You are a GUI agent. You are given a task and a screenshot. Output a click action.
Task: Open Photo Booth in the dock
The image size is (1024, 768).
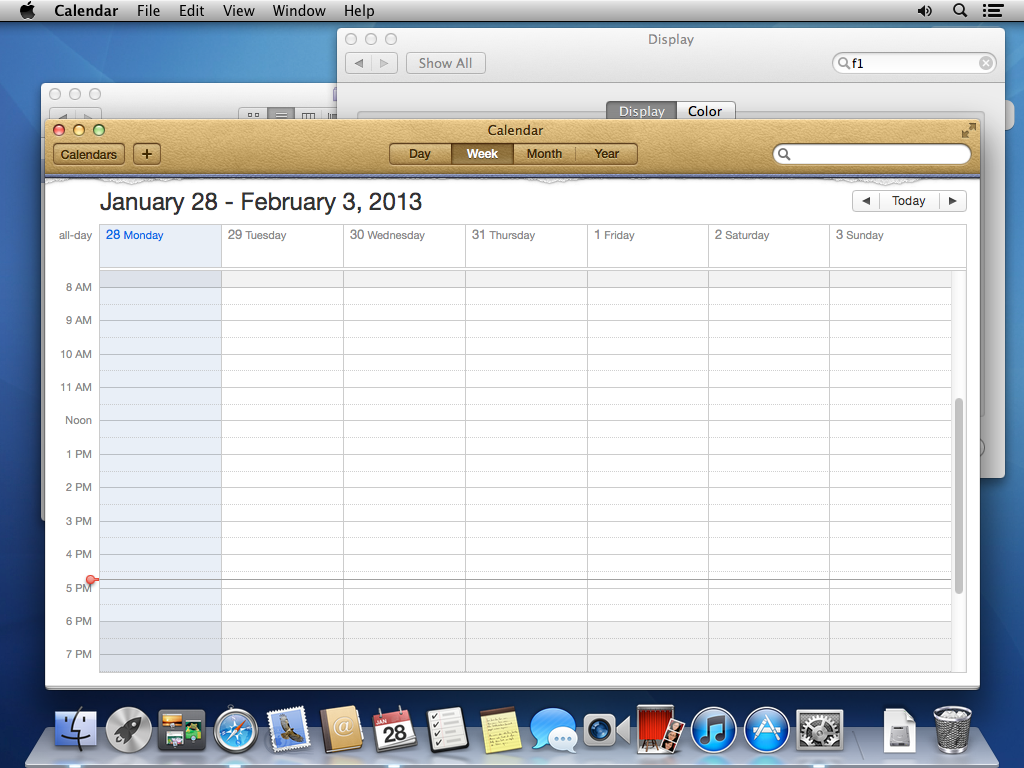pos(660,730)
